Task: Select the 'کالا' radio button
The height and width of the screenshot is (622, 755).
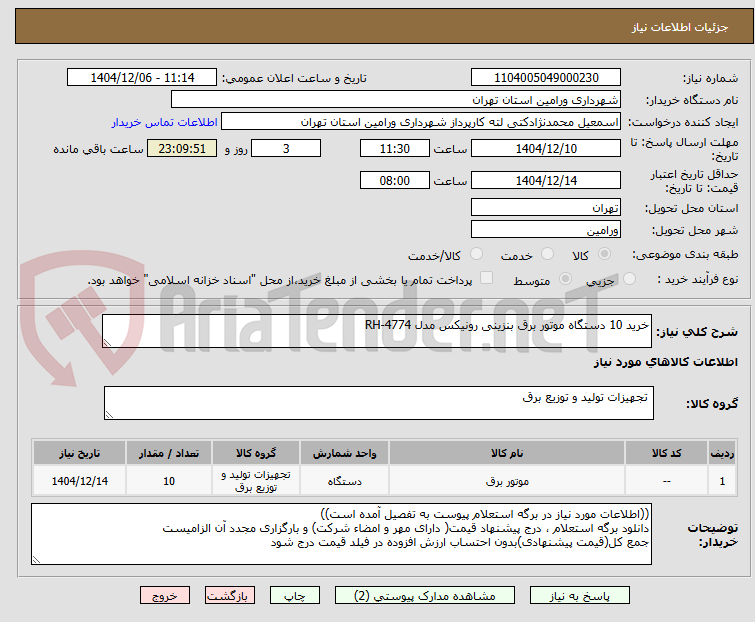Action: 604,253
